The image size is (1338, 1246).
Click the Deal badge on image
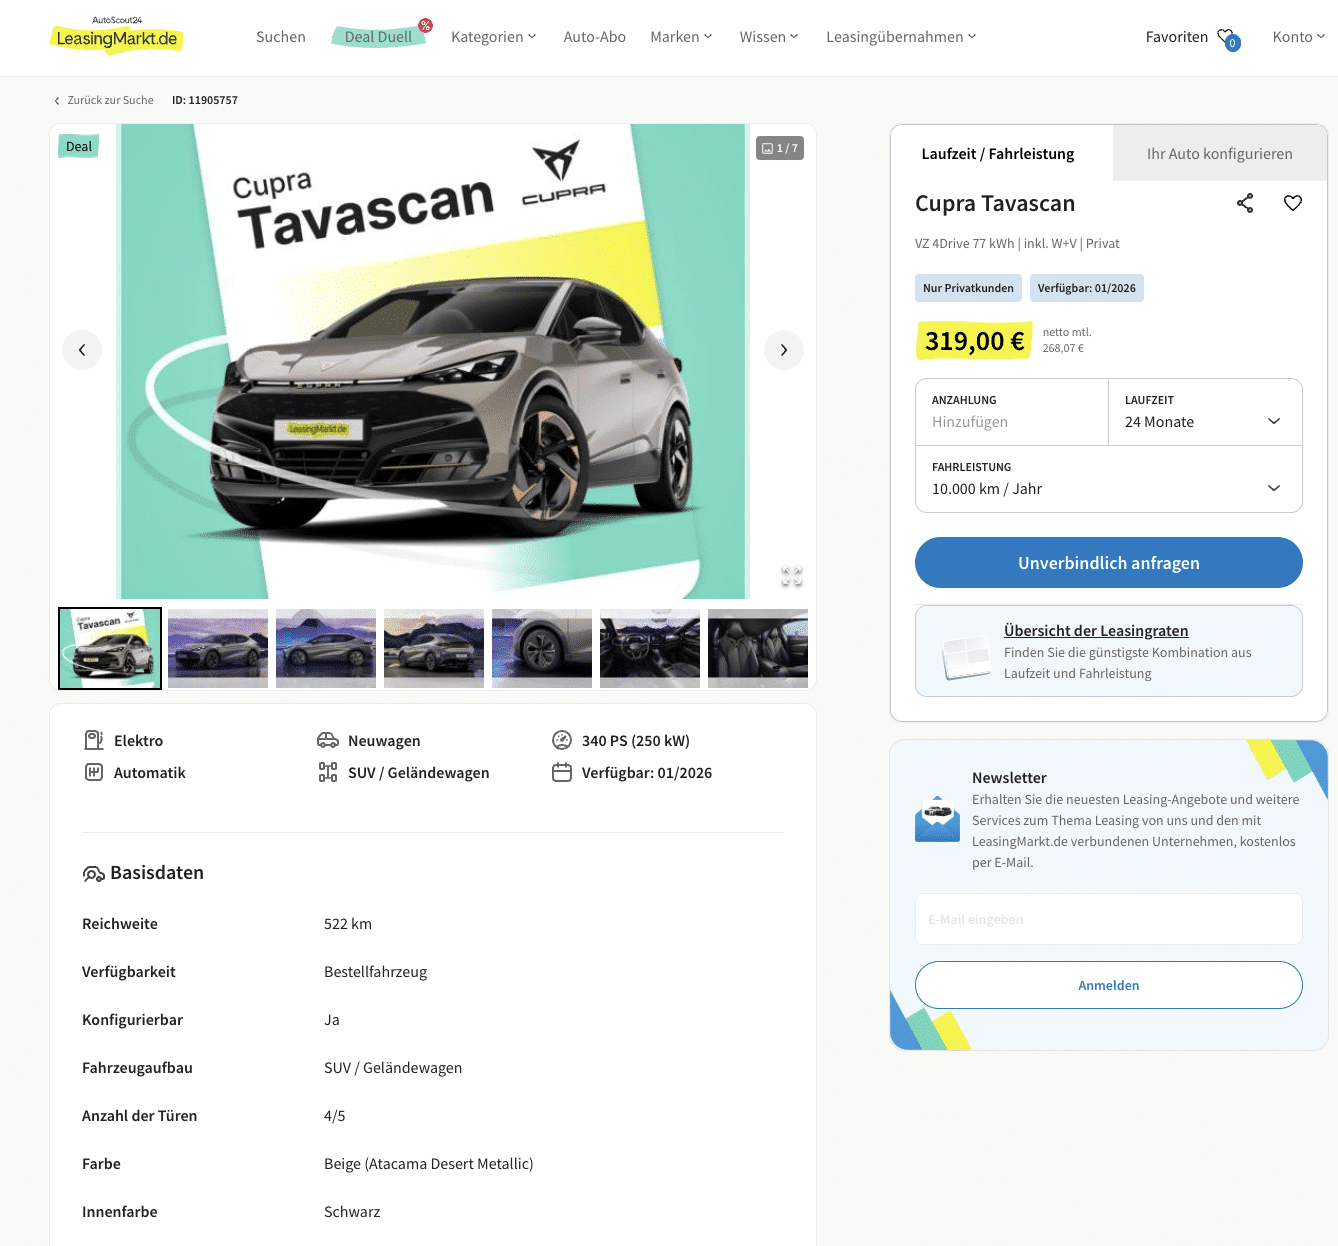point(79,146)
